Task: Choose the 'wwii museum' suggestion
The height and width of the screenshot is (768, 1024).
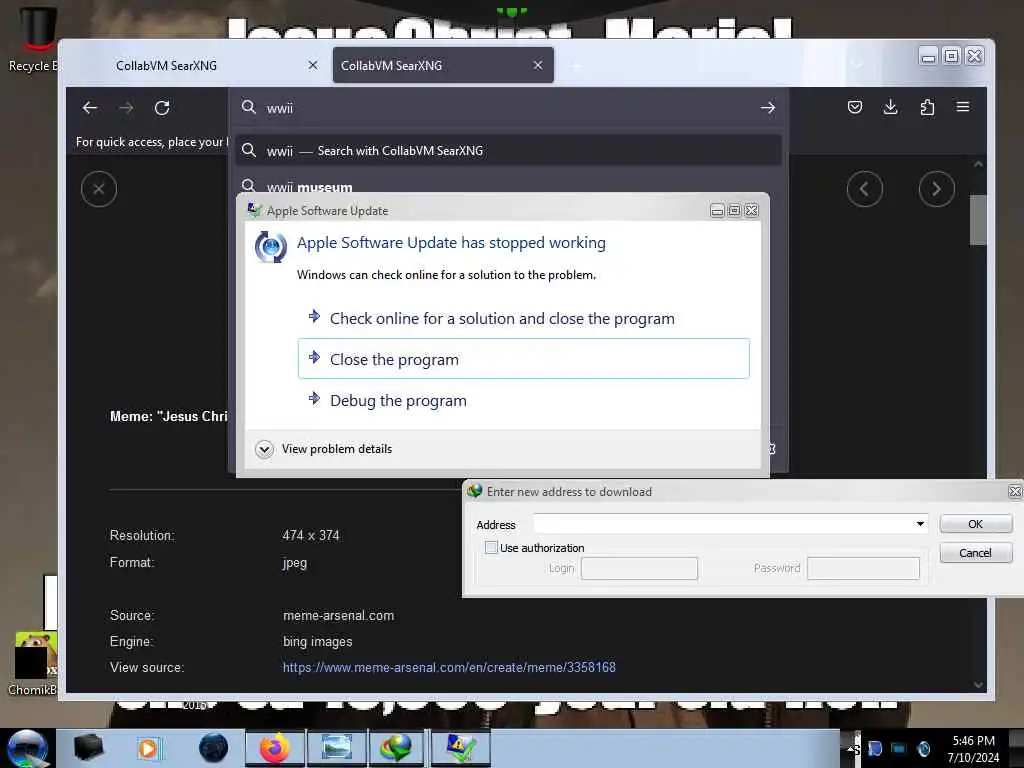Action: [x=310, y=187]
